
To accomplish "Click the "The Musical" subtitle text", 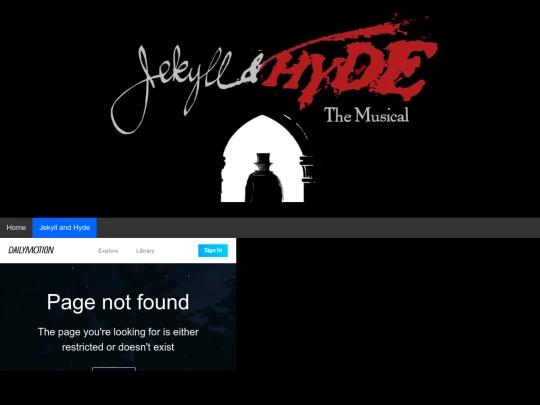I will [x=366, y=115].
